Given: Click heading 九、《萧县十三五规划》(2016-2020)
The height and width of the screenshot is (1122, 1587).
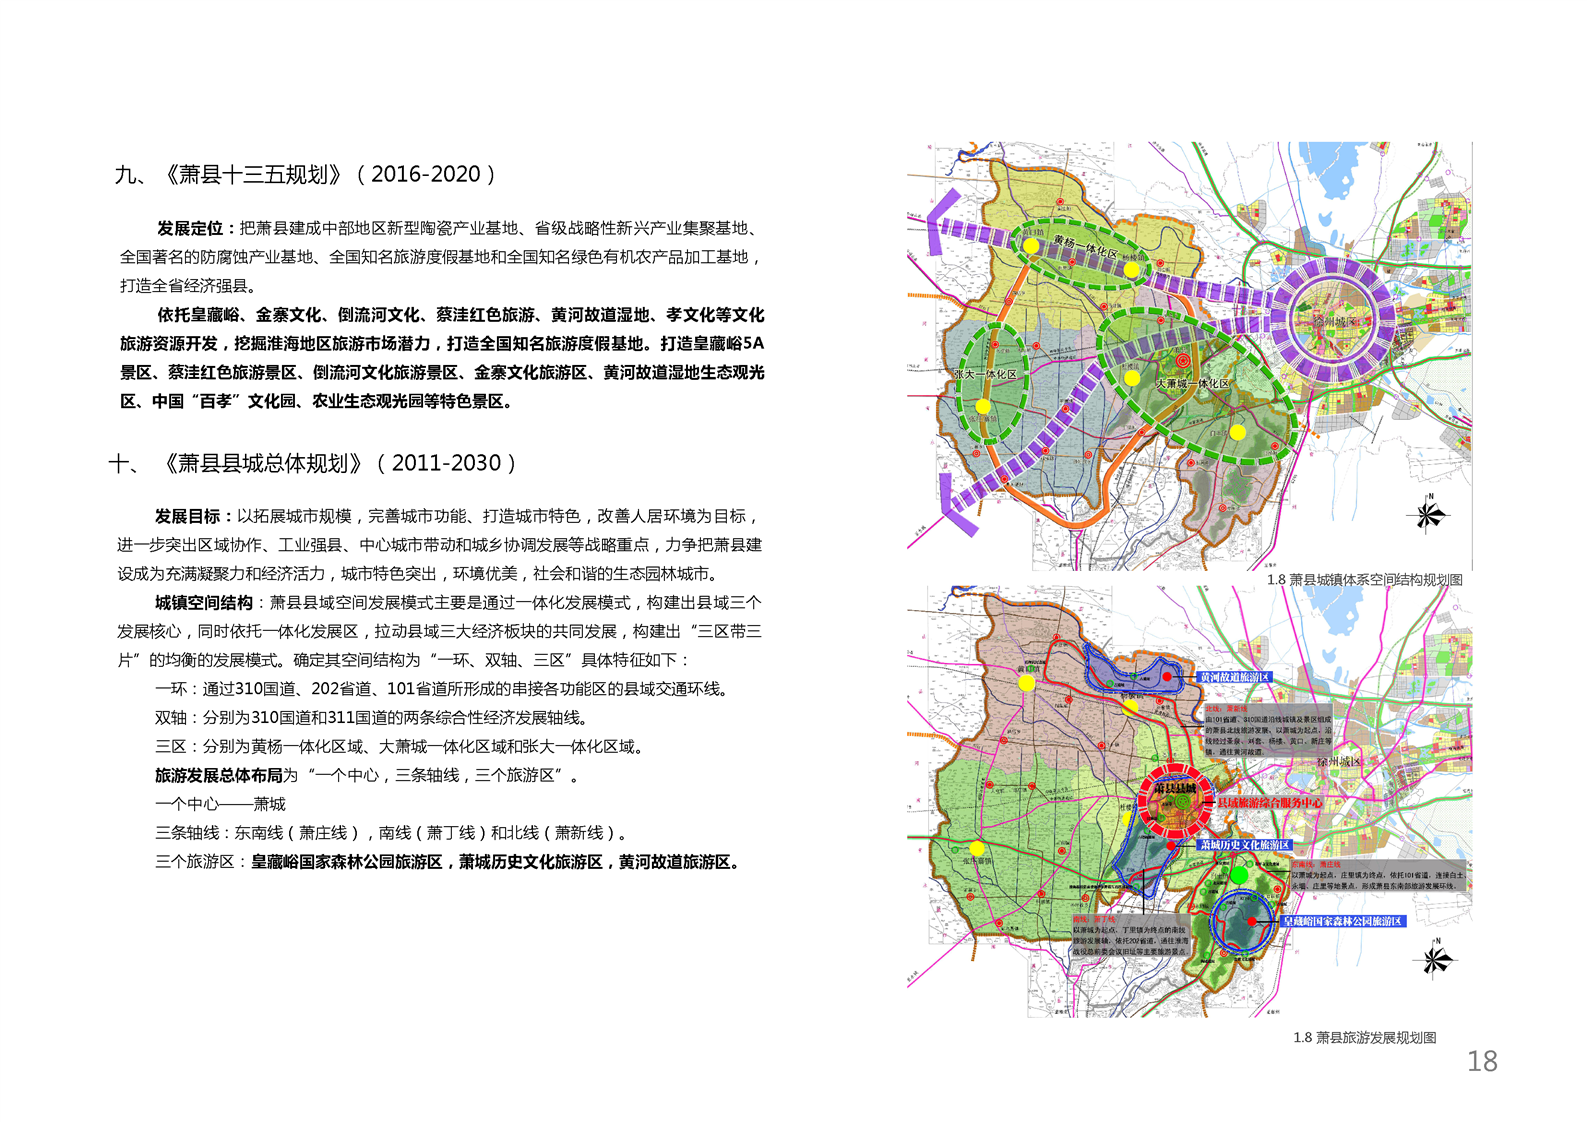Looking at the screenshot, I should pyautogui.click(x=307, y=175).
